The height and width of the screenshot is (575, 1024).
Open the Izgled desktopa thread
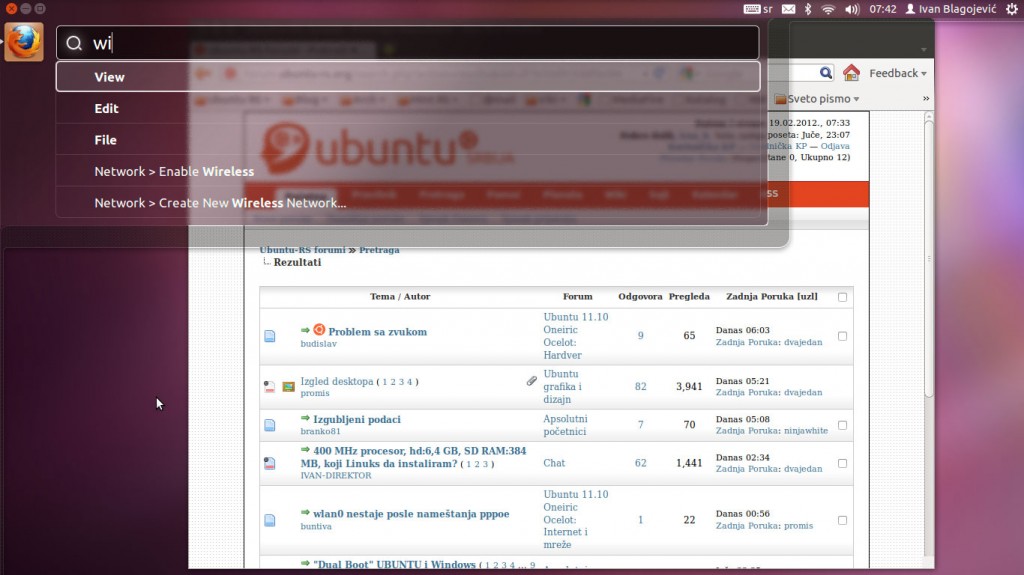click(337, 381)
